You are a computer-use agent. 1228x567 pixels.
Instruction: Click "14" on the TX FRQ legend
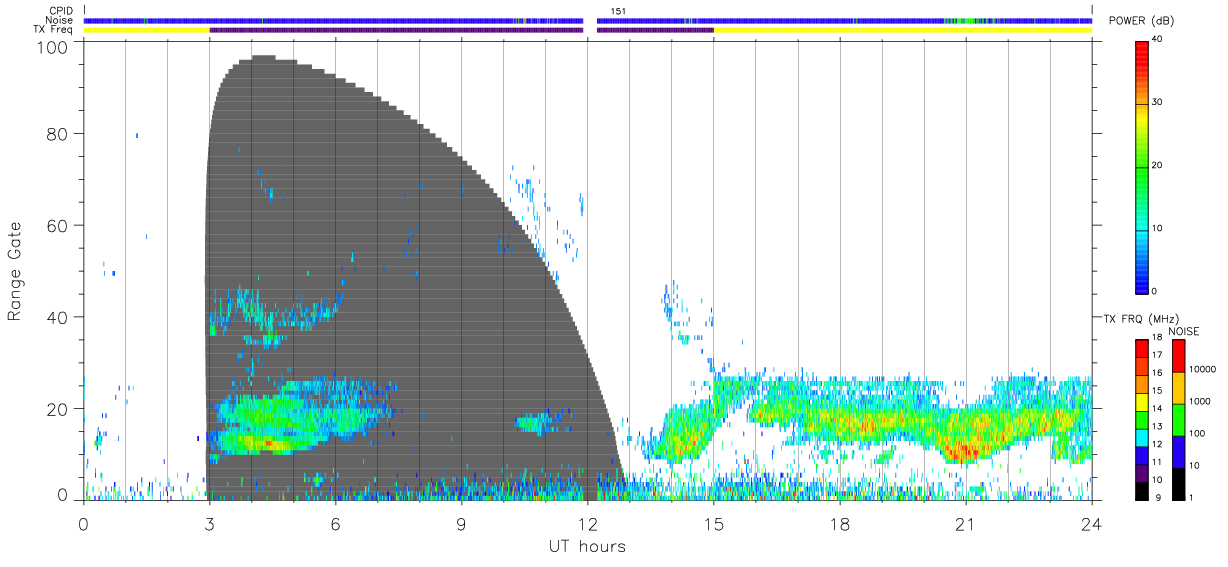(1157, 408)
